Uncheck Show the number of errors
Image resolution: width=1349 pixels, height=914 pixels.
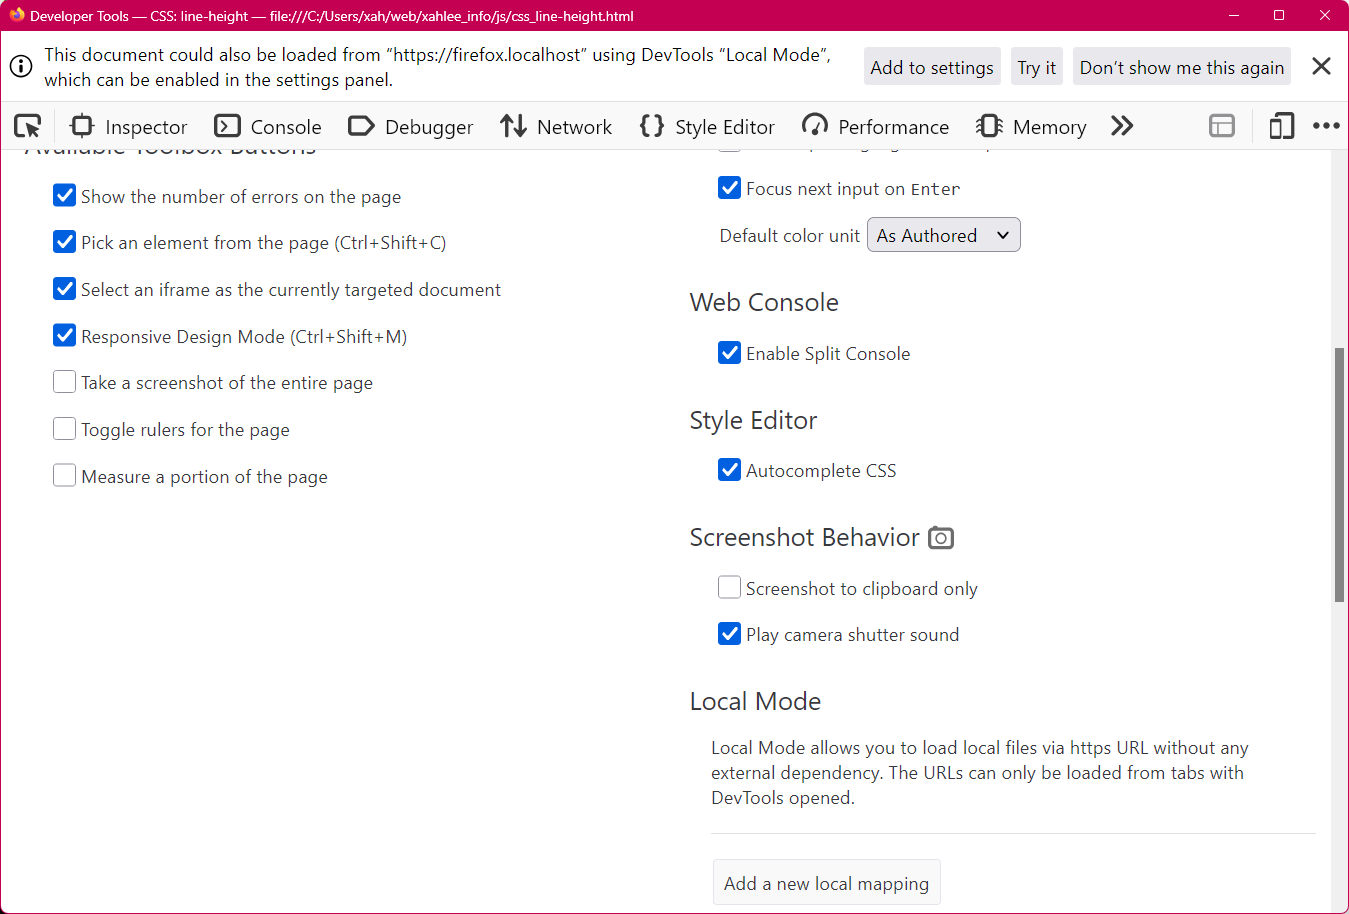(65, 195)
